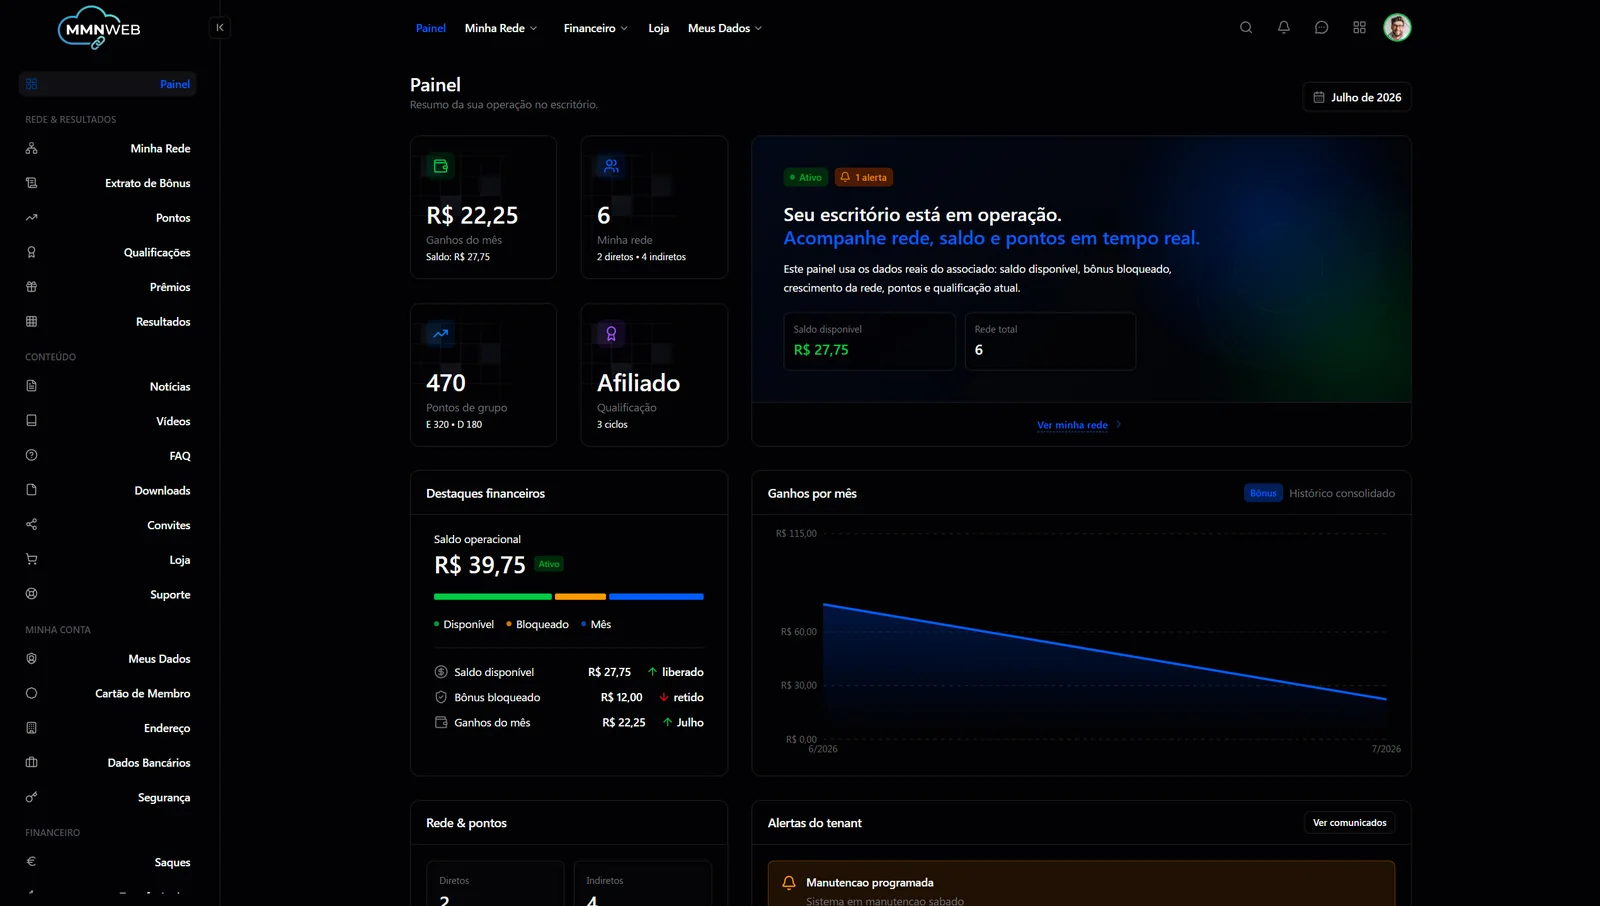Click the Resultados table icon in sidebar
The height and width of the screenshot is (906, 1600).
[x=32, y=321]
